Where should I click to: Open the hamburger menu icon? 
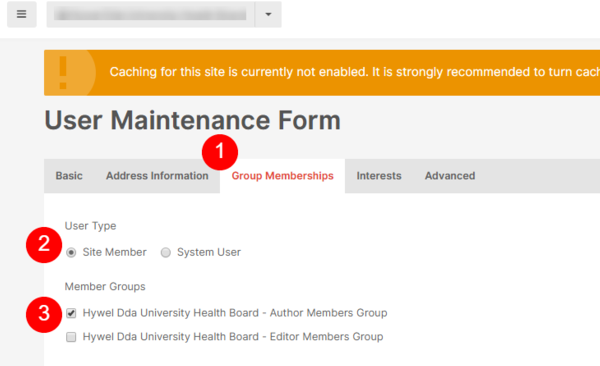(x=22, y=14)
